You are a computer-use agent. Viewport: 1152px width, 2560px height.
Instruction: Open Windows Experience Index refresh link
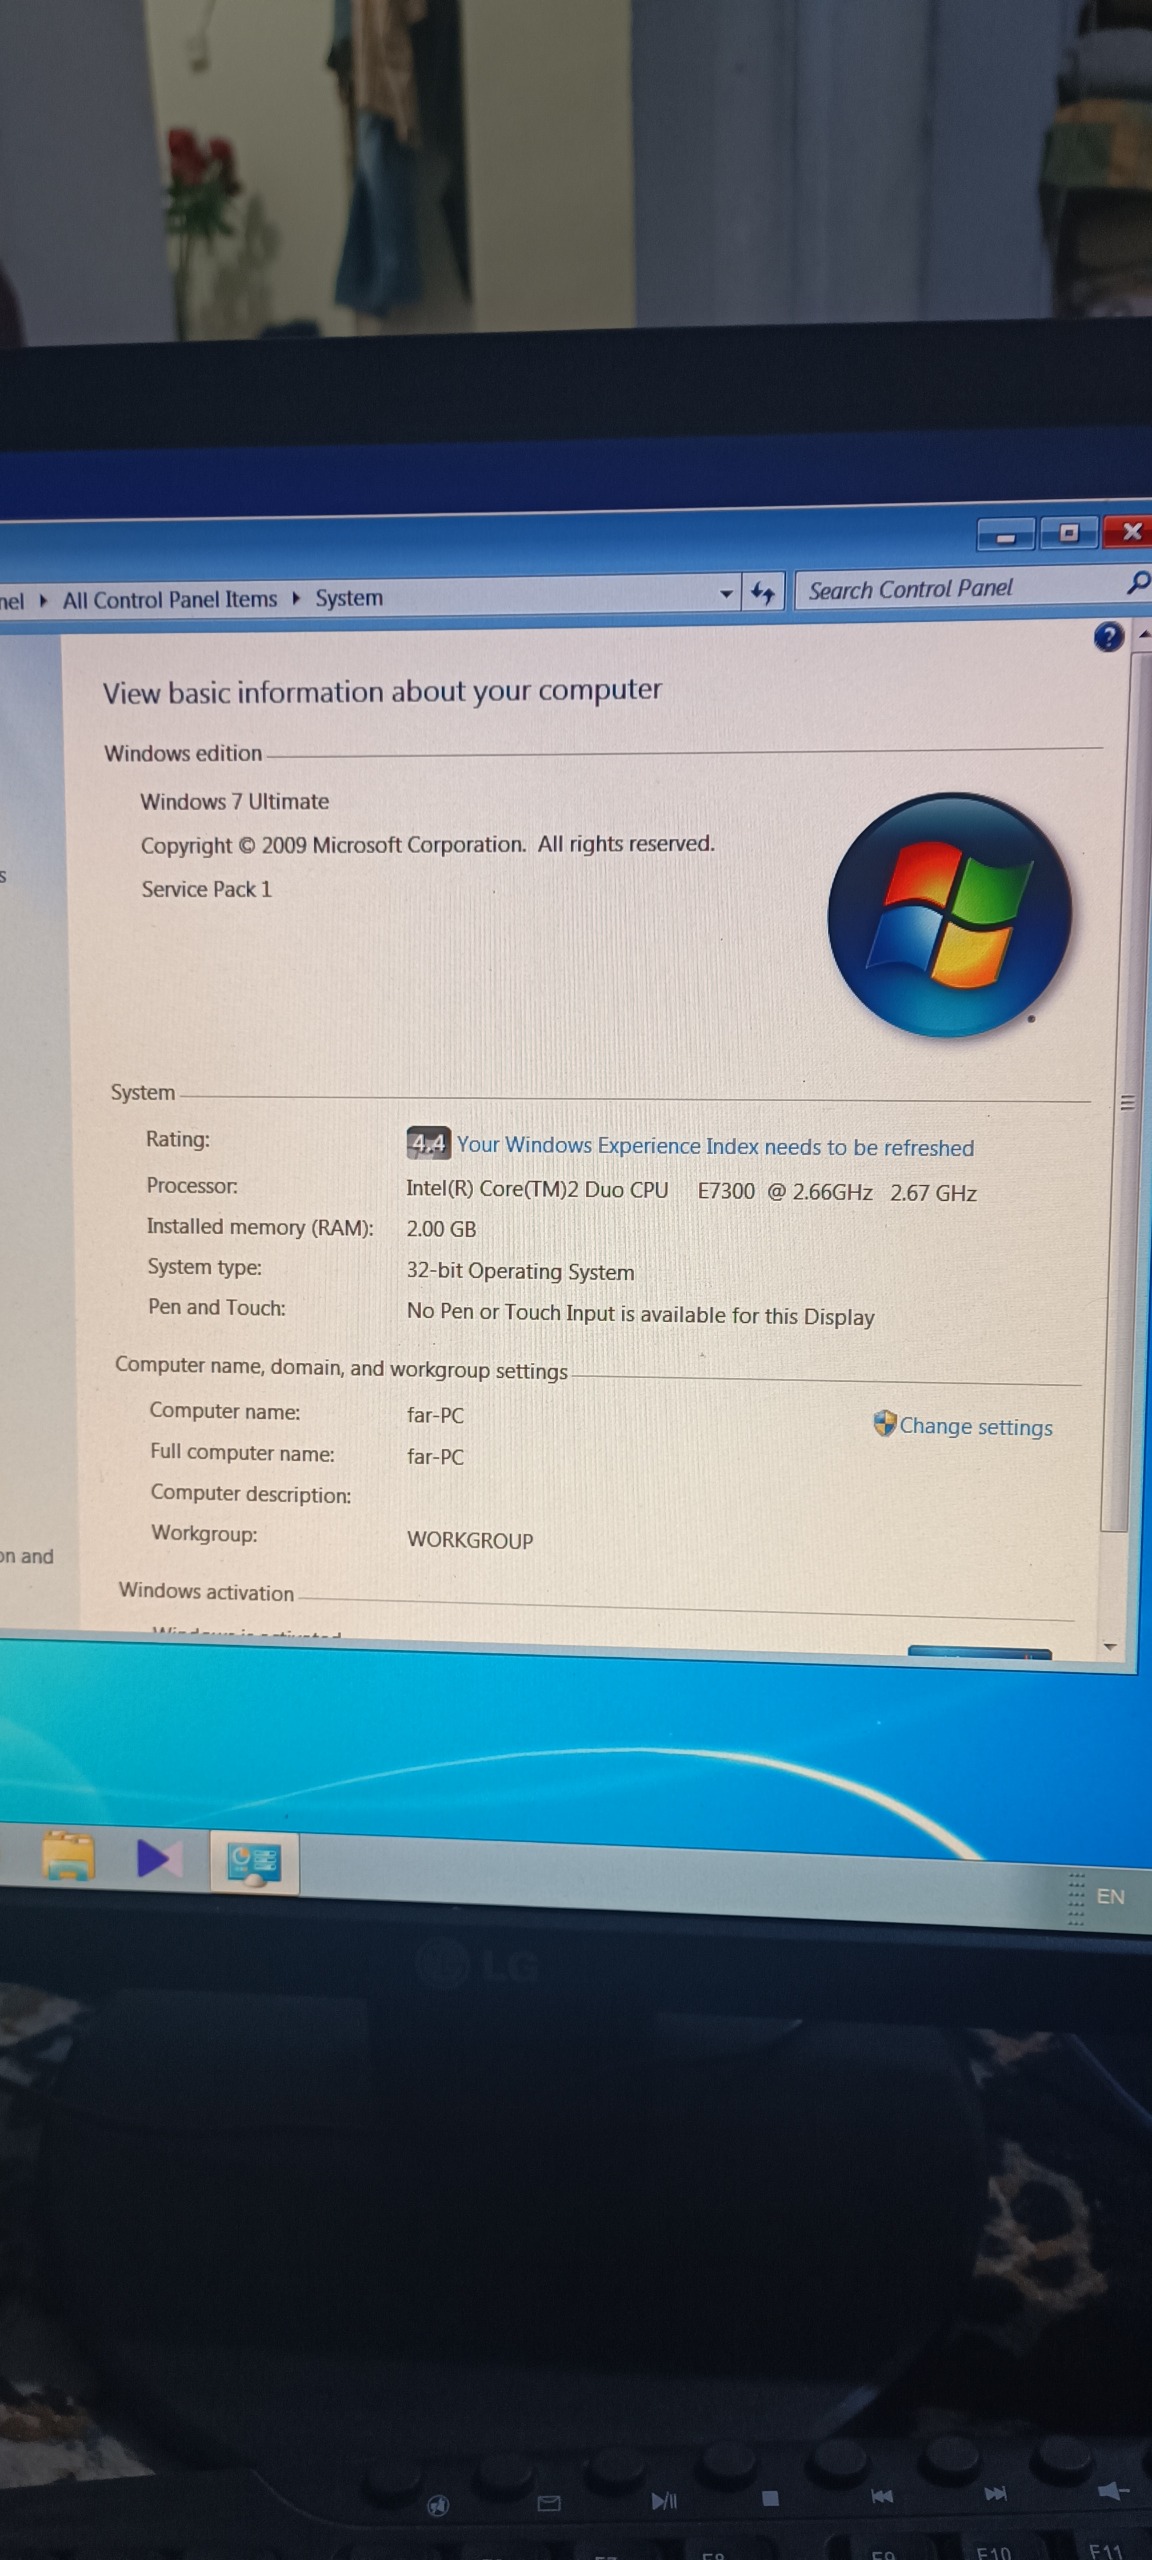click(715, 1146)
